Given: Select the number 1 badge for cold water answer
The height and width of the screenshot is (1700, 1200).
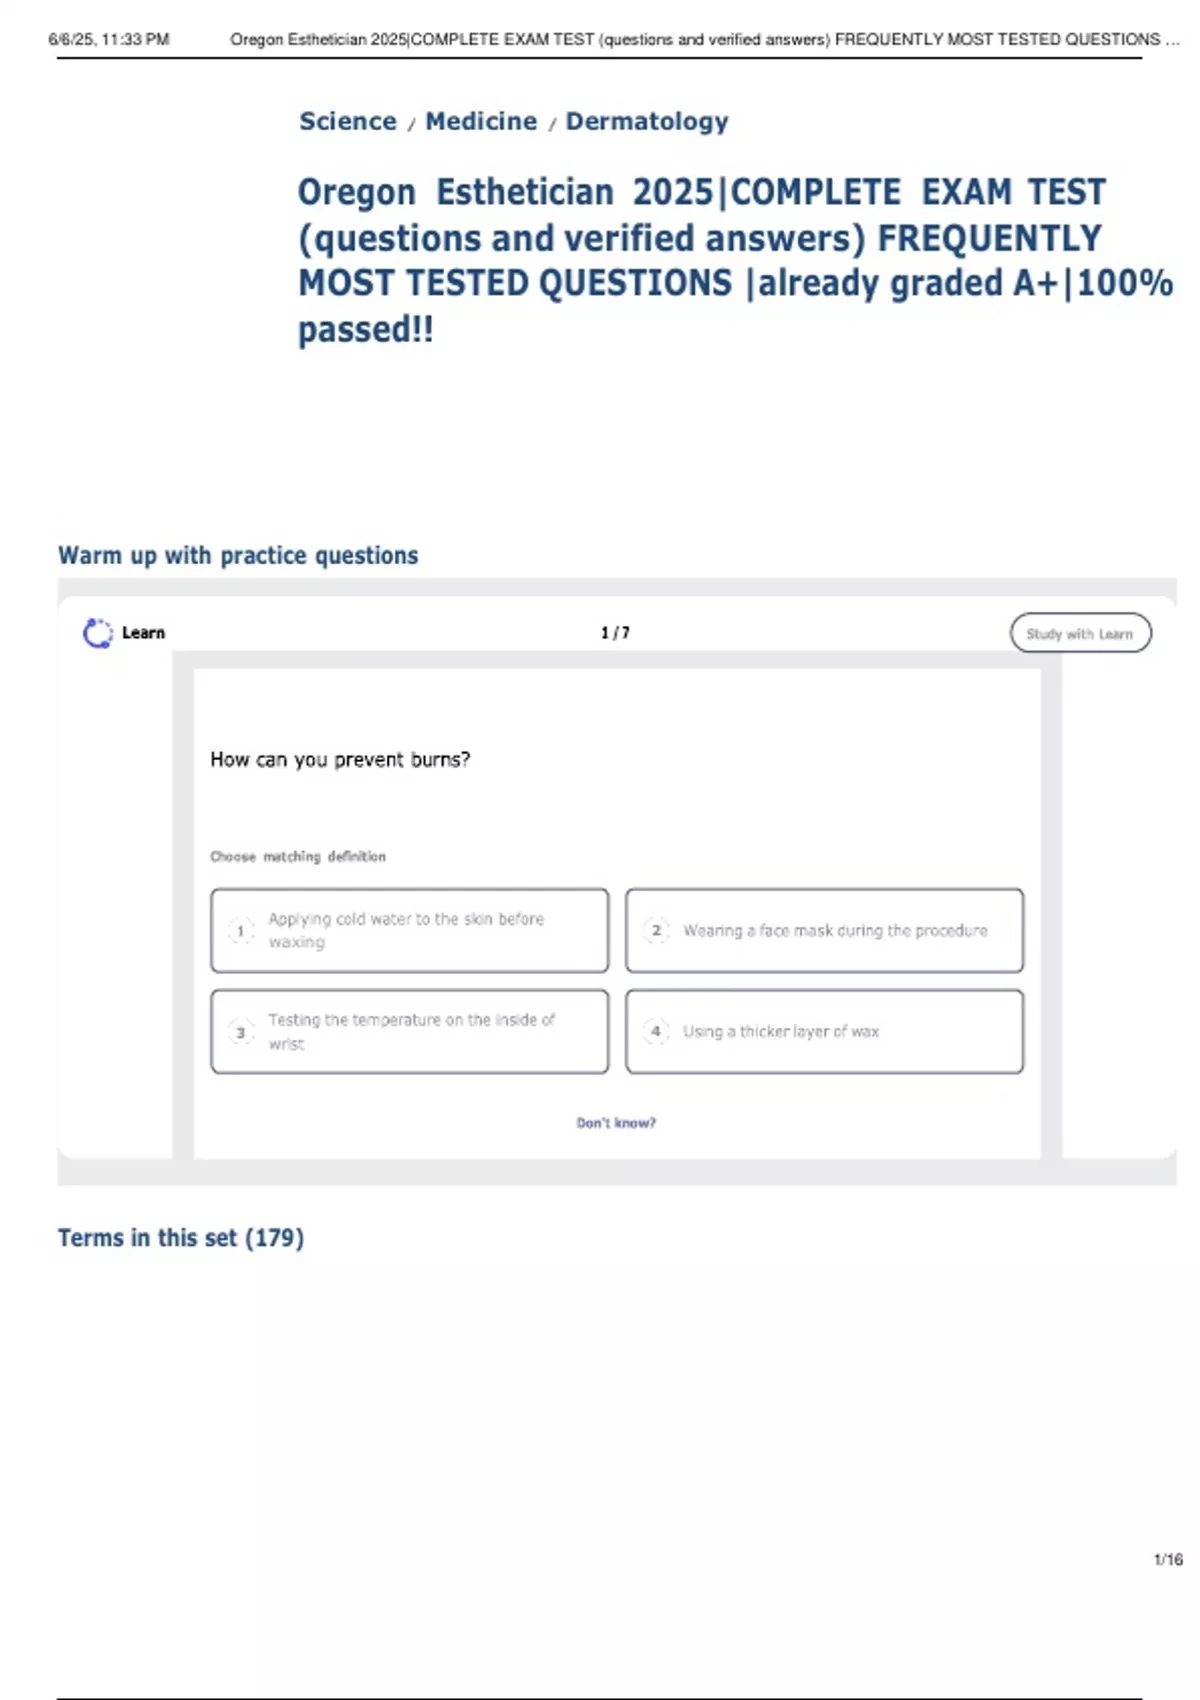Looking at the screenshot, I should [240, 931].
